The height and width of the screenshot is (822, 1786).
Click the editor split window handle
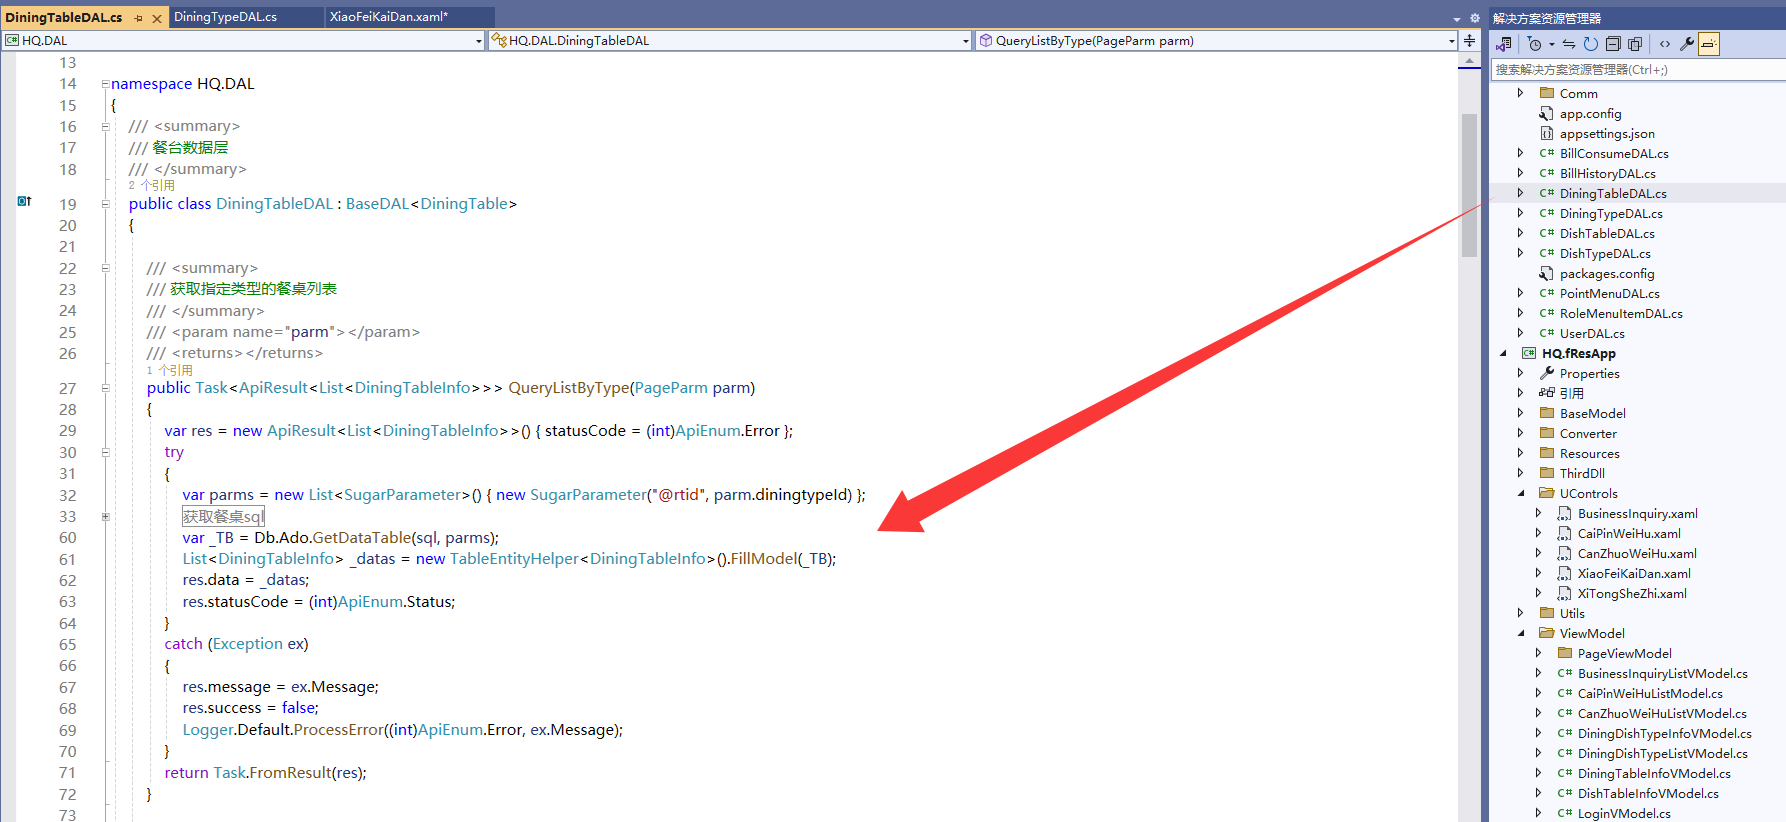1469,41
